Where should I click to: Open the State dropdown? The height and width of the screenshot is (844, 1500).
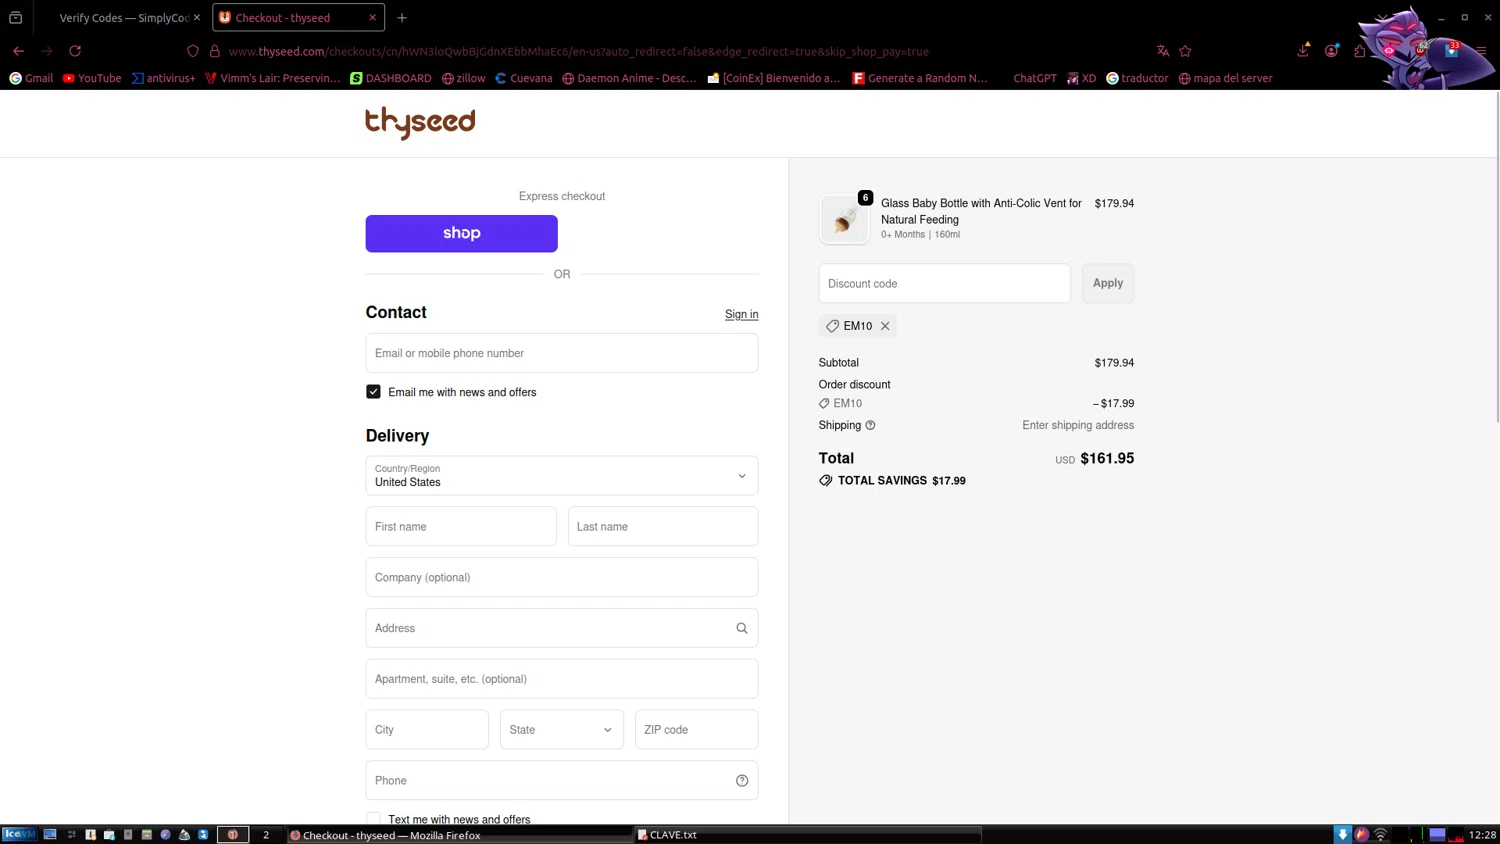[x=562, y=730]
